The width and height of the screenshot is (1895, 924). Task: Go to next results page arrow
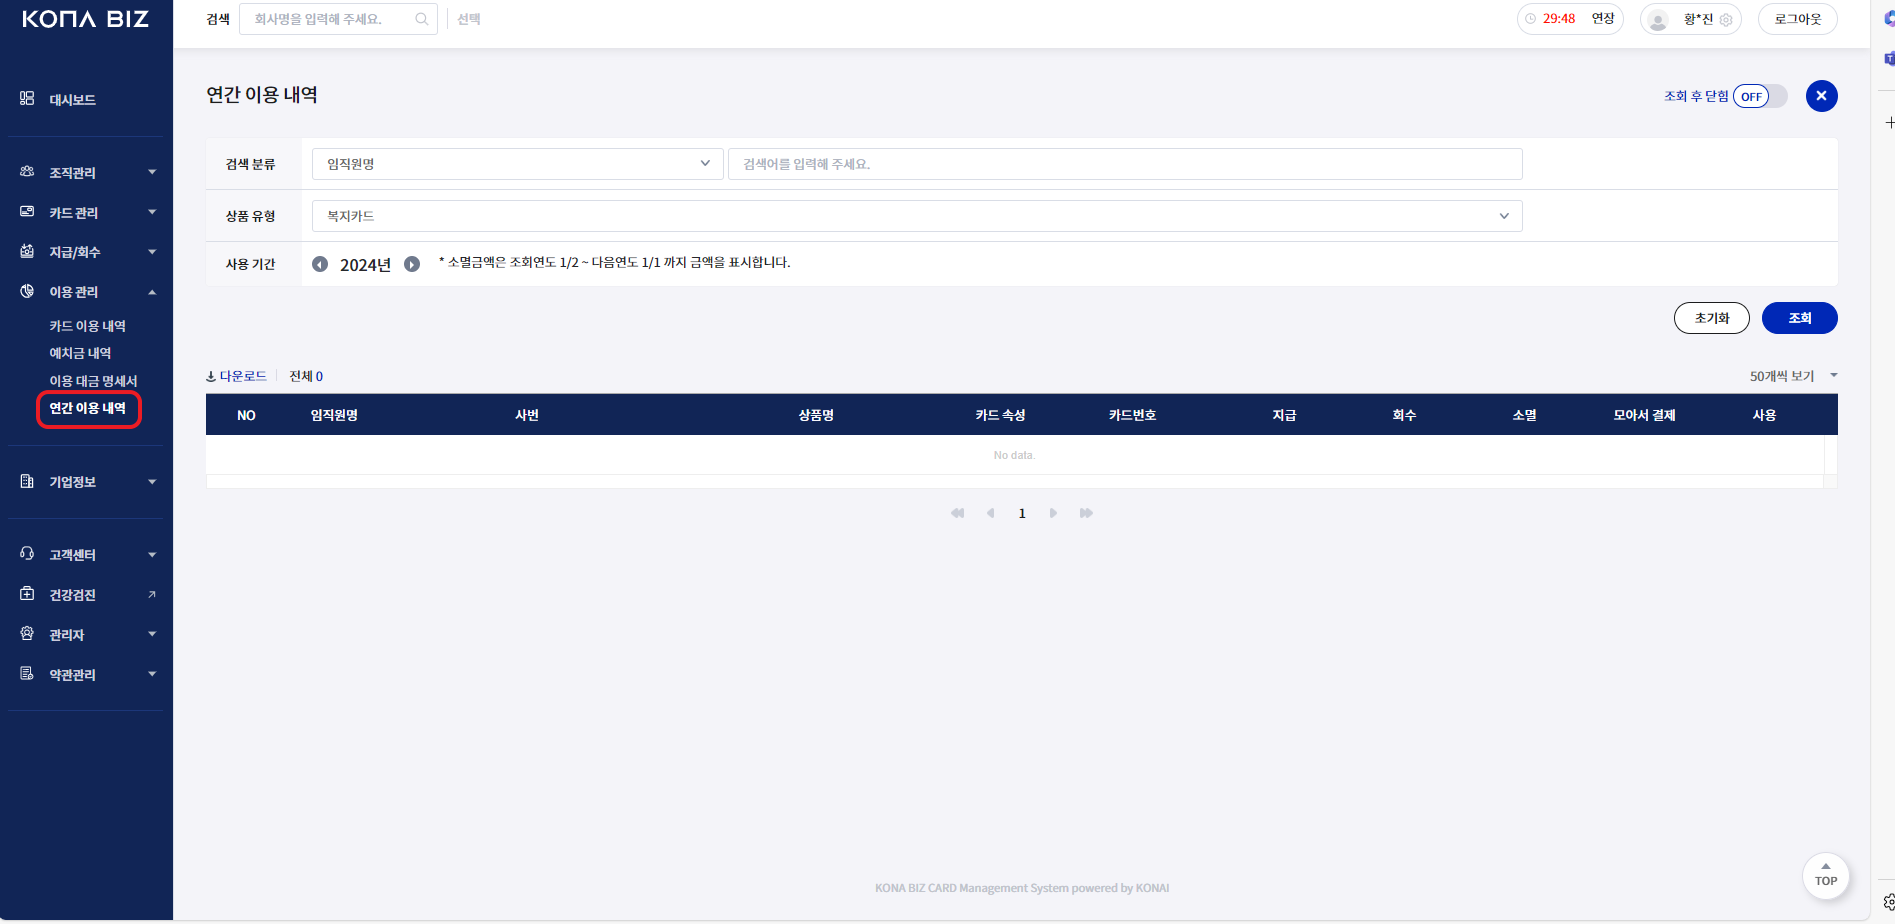tap(1053, 513)
